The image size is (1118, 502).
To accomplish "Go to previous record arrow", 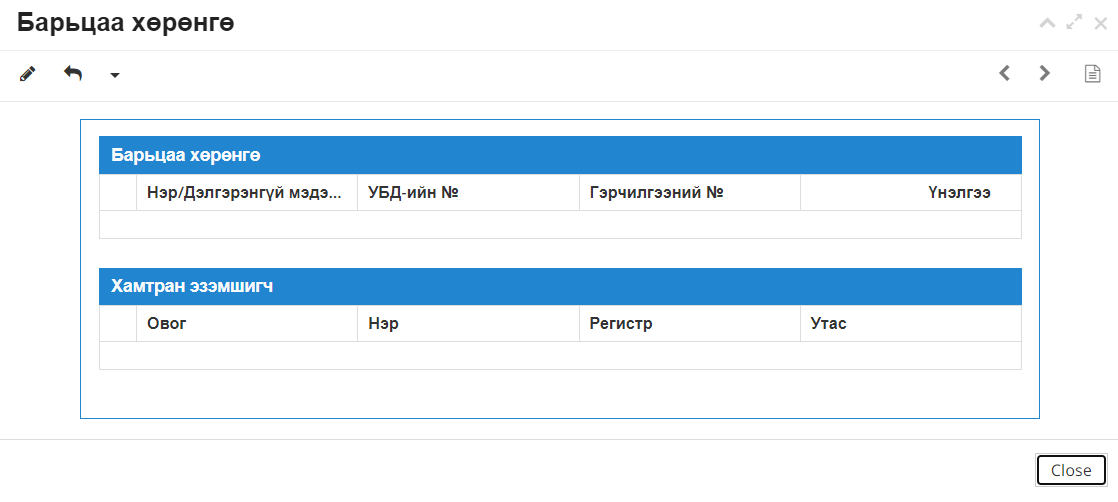I will pyautogui.click(x=1005, y=73).
